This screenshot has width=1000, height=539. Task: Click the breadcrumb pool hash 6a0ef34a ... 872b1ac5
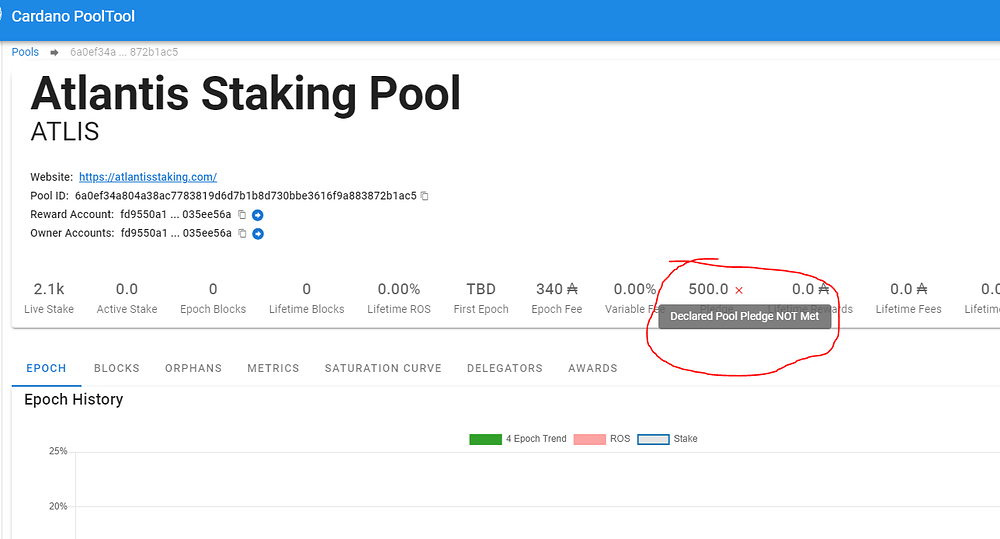[124, 52]
